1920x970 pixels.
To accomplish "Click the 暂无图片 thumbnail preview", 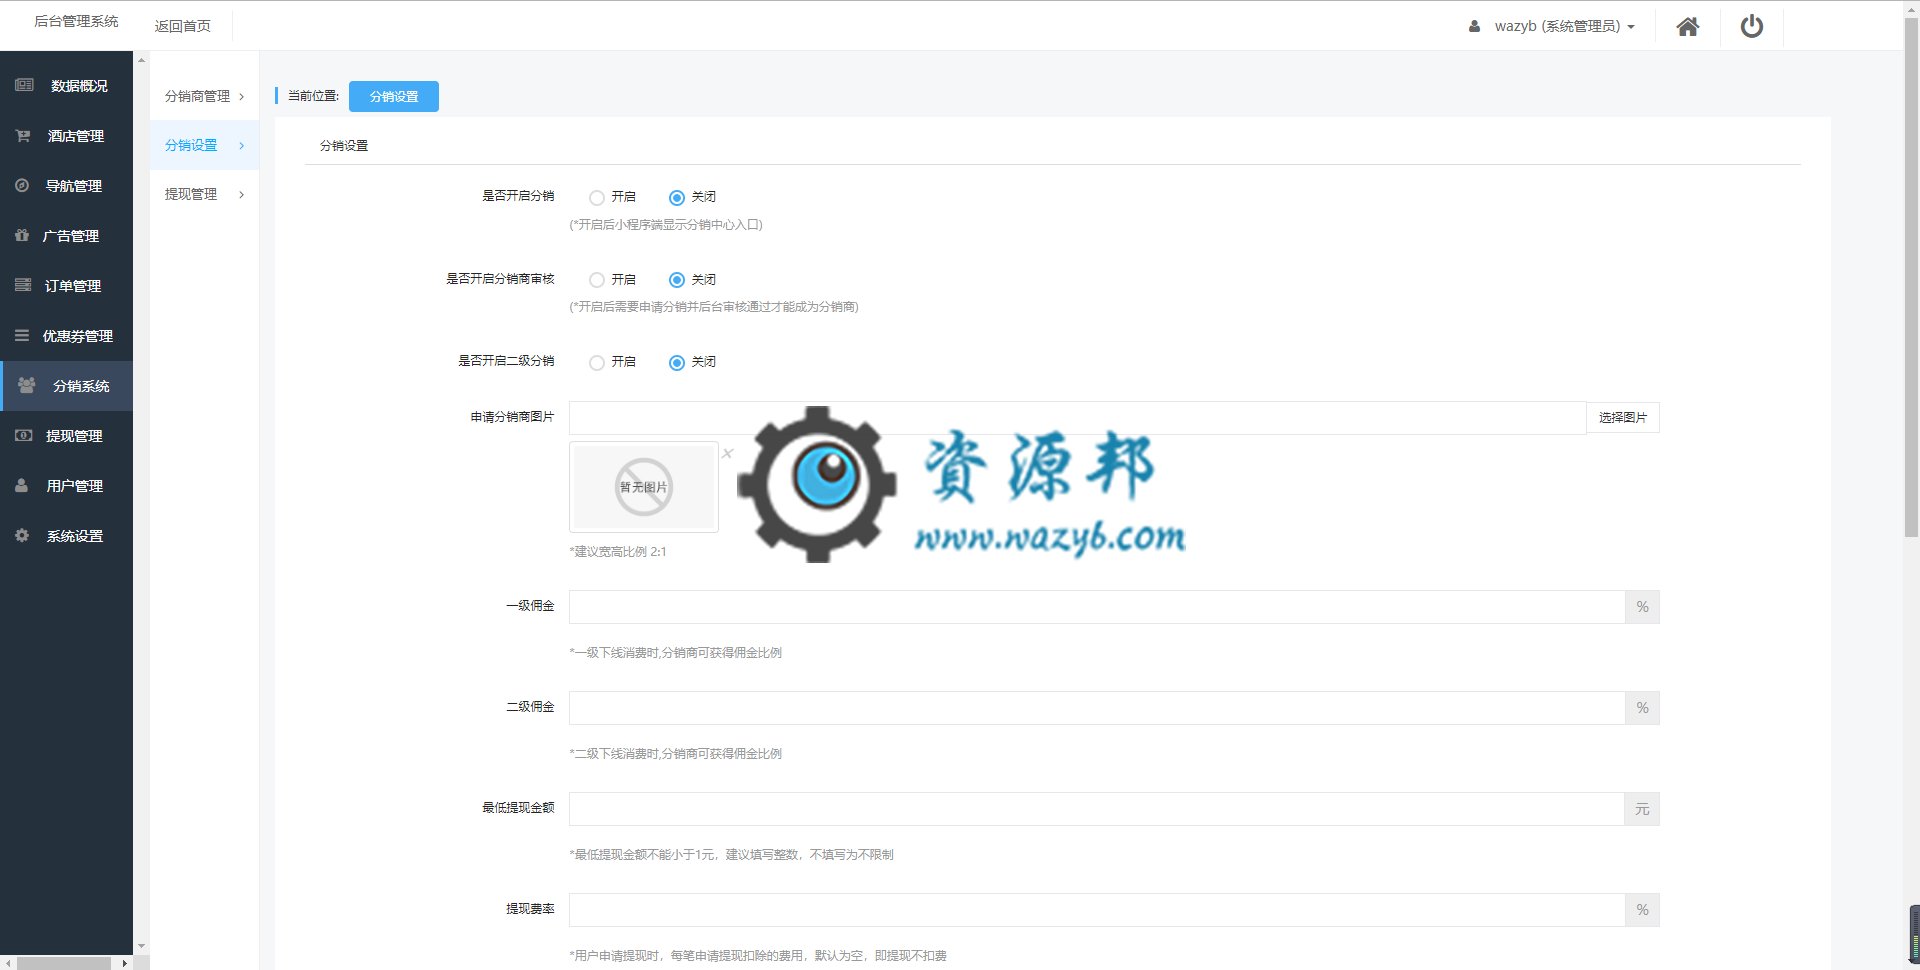I will [x=644, y=487].
